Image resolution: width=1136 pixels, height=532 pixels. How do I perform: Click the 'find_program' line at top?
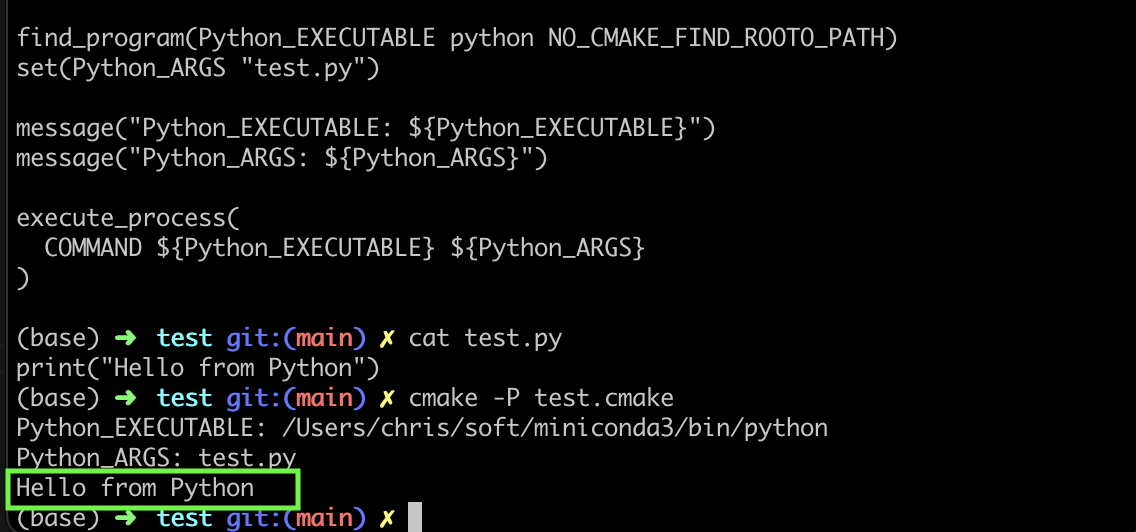(457, 38)
